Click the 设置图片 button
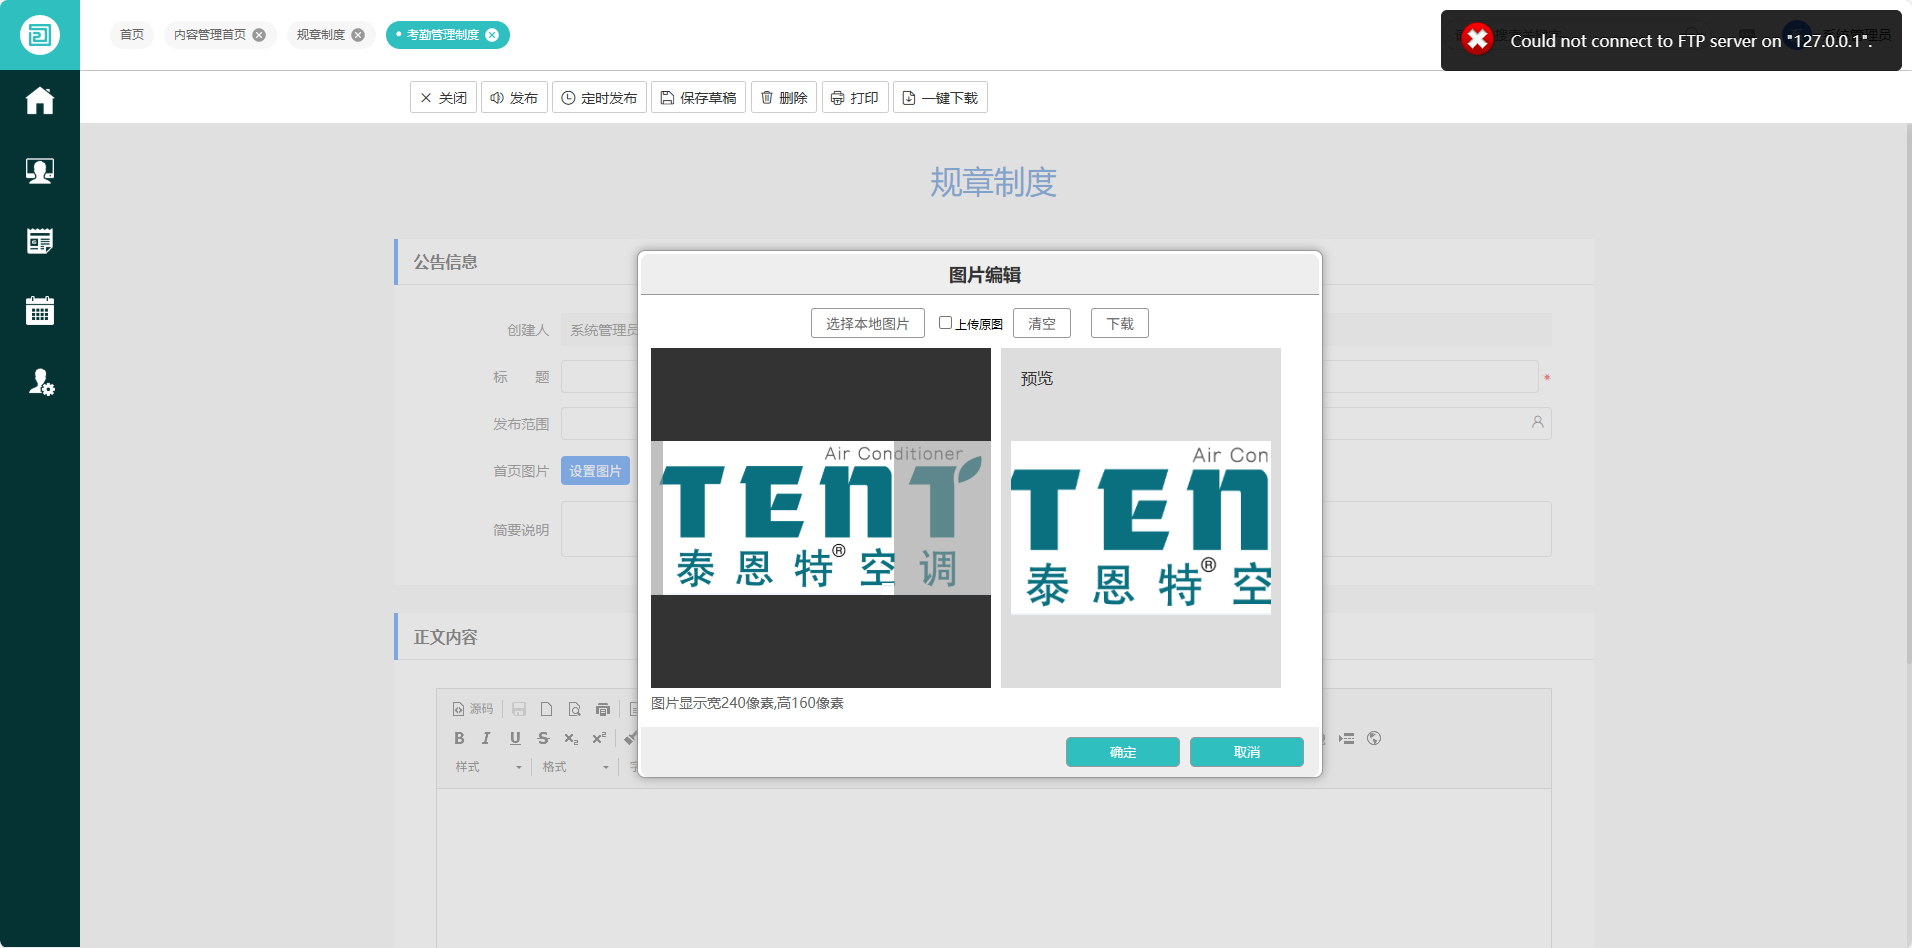Screen dimensions: 1912x948 [x=595, y=470]
